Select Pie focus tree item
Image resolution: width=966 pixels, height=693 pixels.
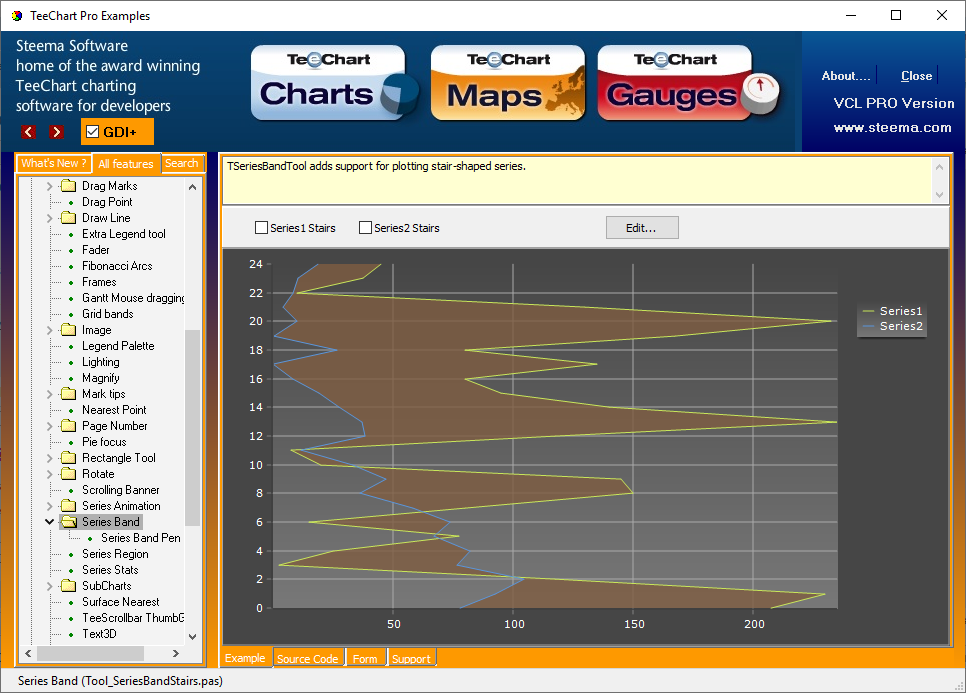(x=104, y=442)
